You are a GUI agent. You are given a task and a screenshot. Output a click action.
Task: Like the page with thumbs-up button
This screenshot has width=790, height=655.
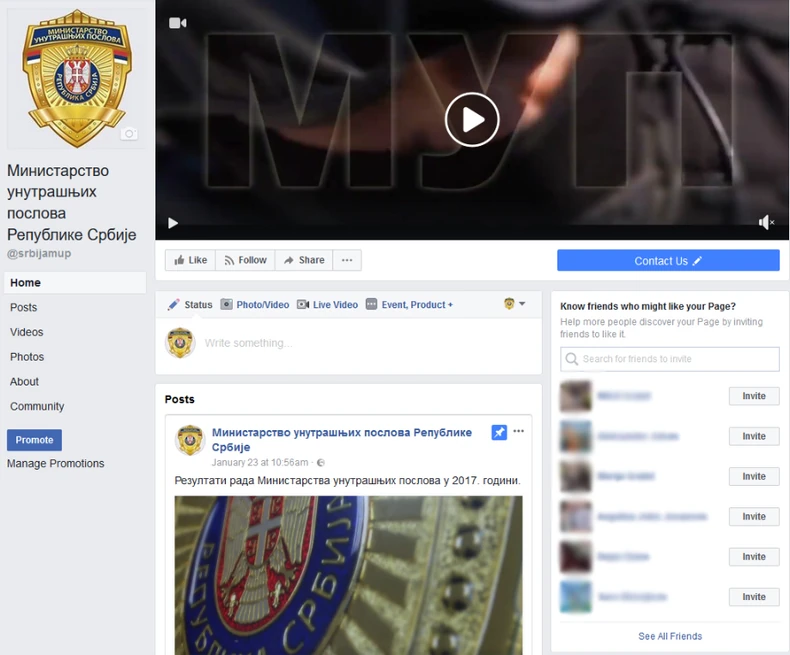point(190,260)
